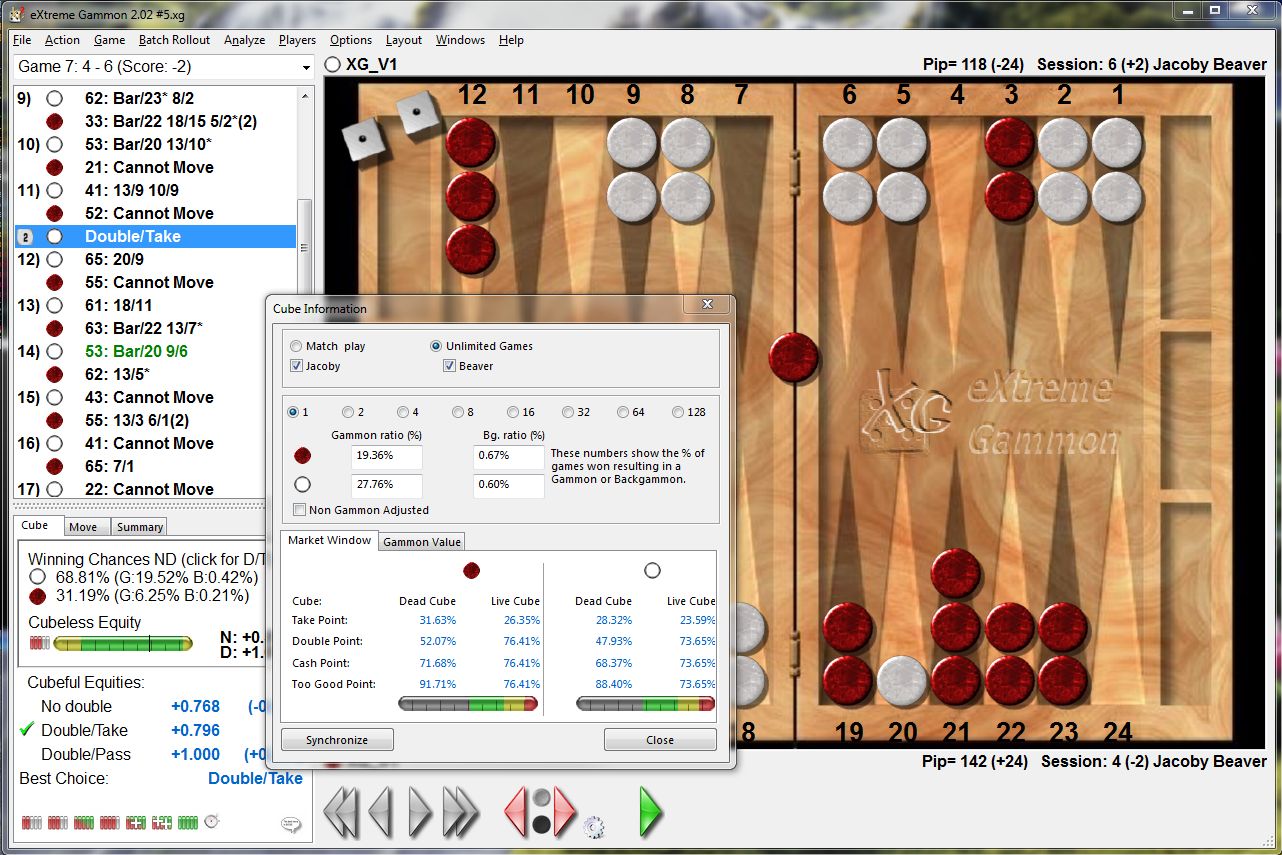Advance to next move with single-right gray arrow
The width and height of the screenshot is (1282, 855).
pyautogui.click(x=420, y=811)
